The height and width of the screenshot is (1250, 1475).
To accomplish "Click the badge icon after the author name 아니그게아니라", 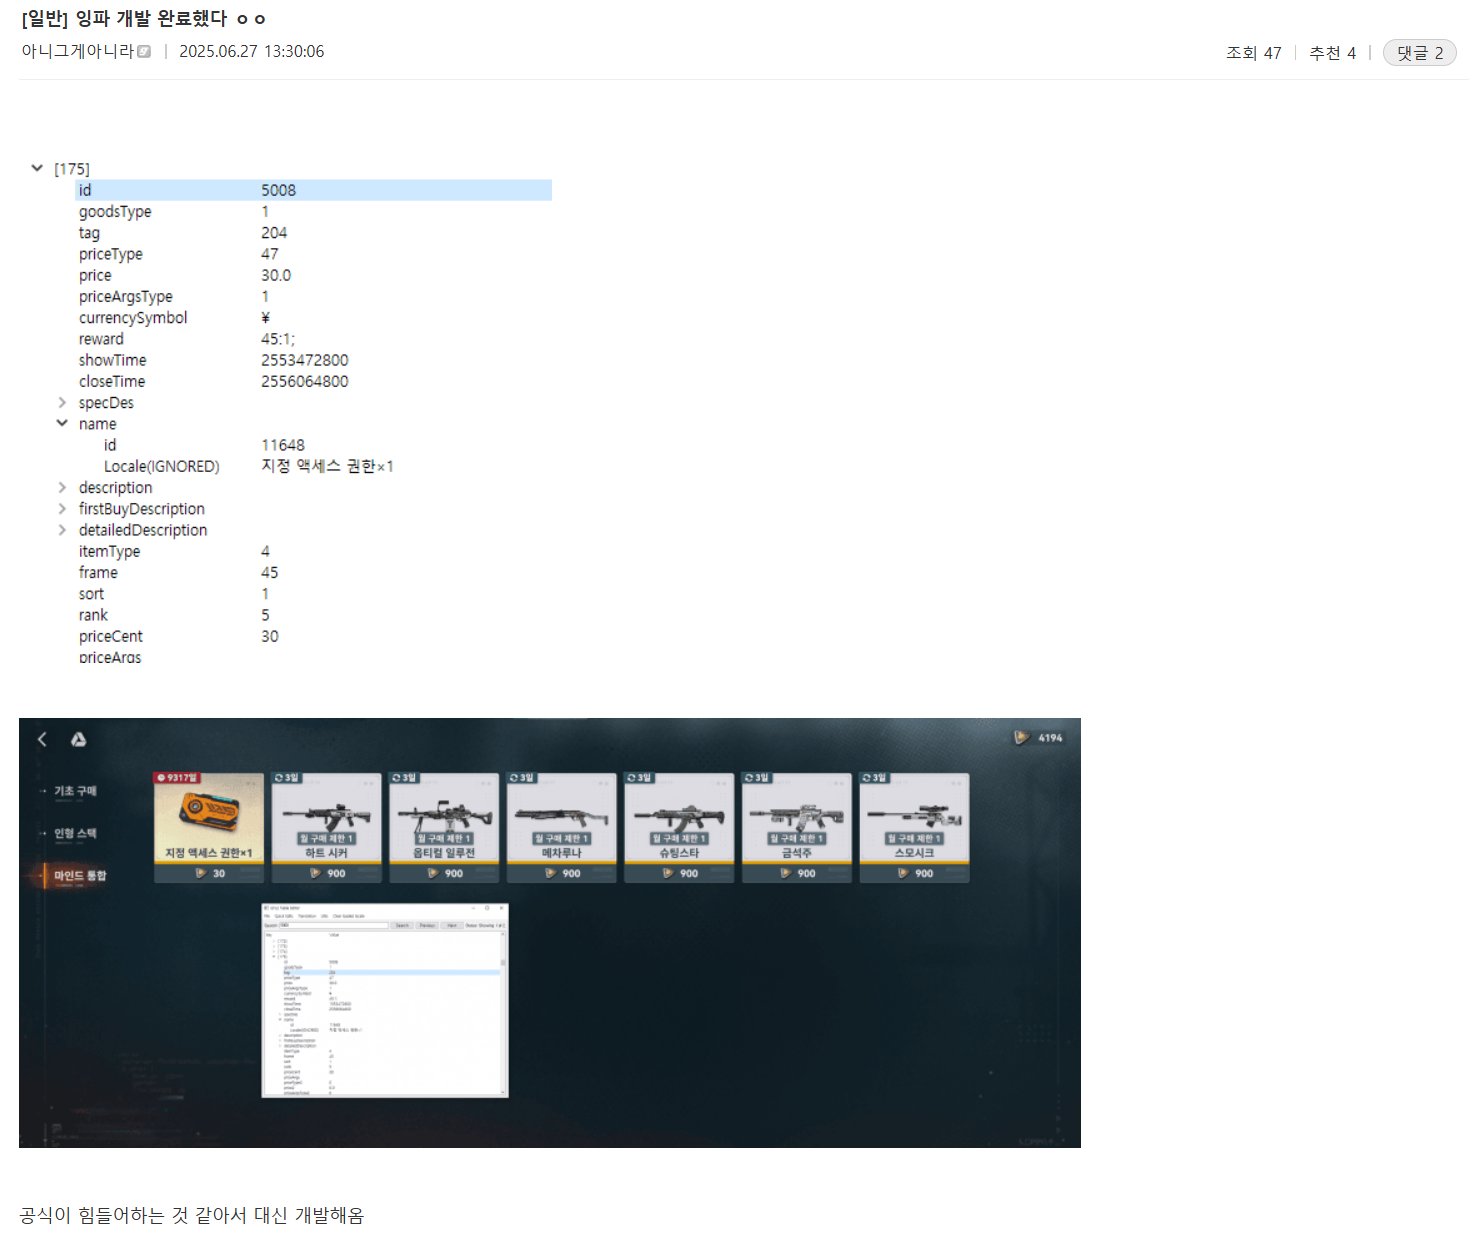I will point(144,52).
